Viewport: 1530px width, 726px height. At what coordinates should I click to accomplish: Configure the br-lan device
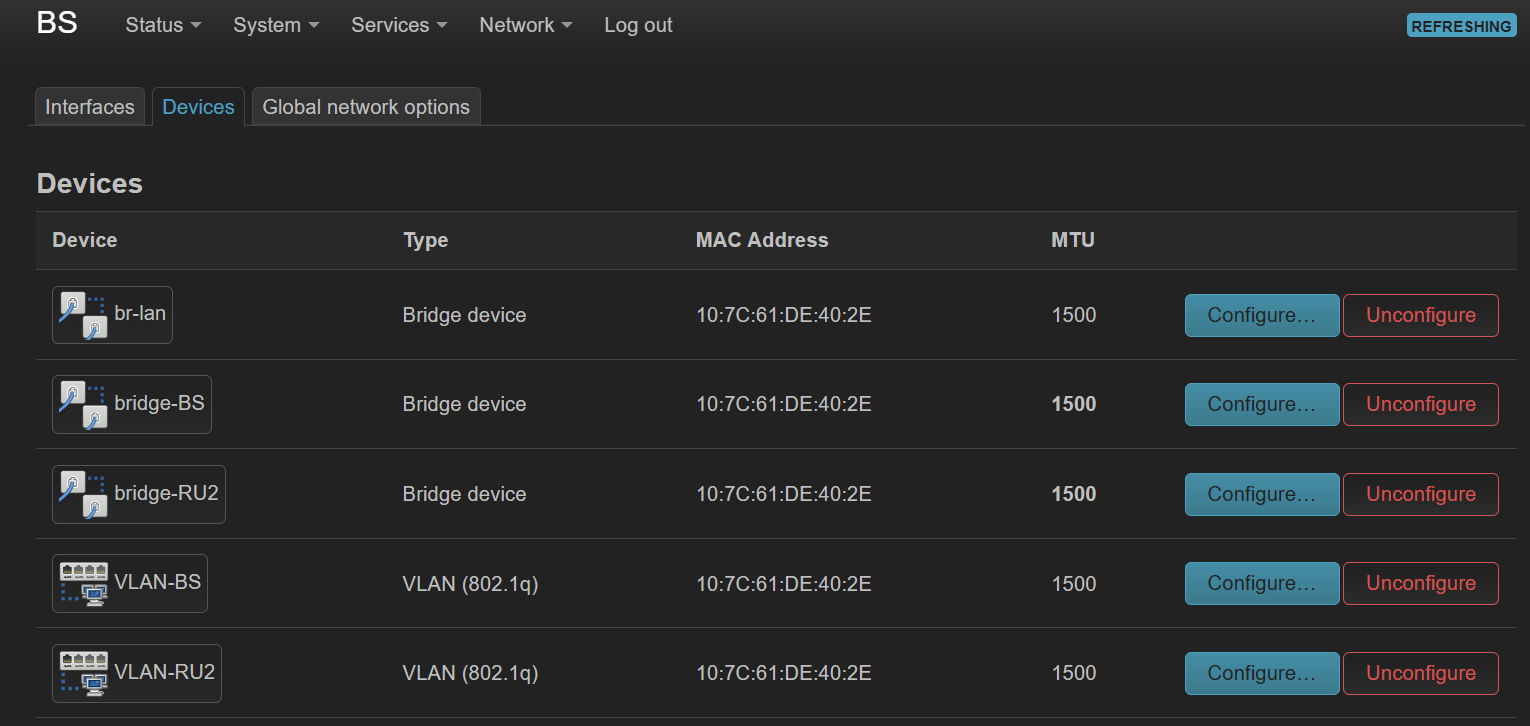[x=1261, y=315]
